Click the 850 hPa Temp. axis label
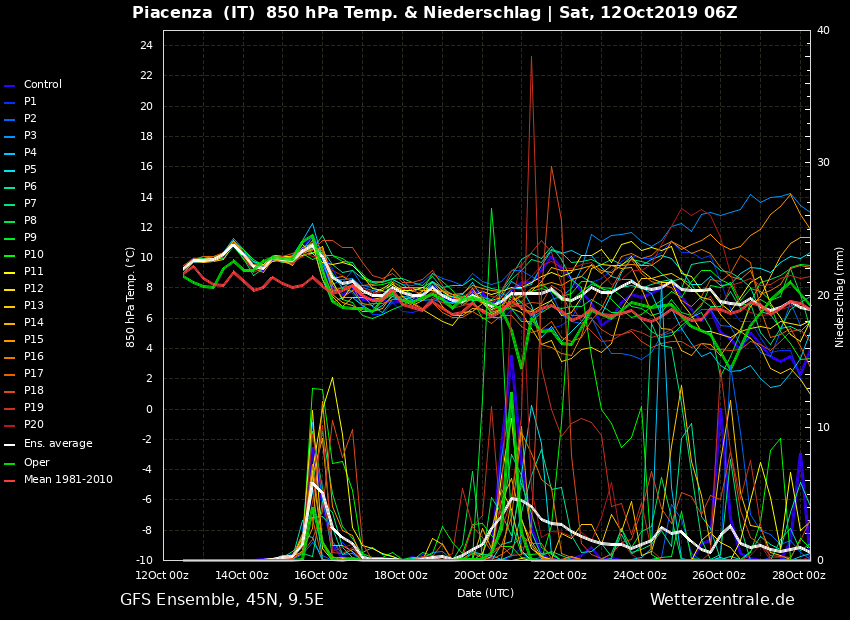Image resolution: width=850 pixels, height=620 pixels. (131, 297)
